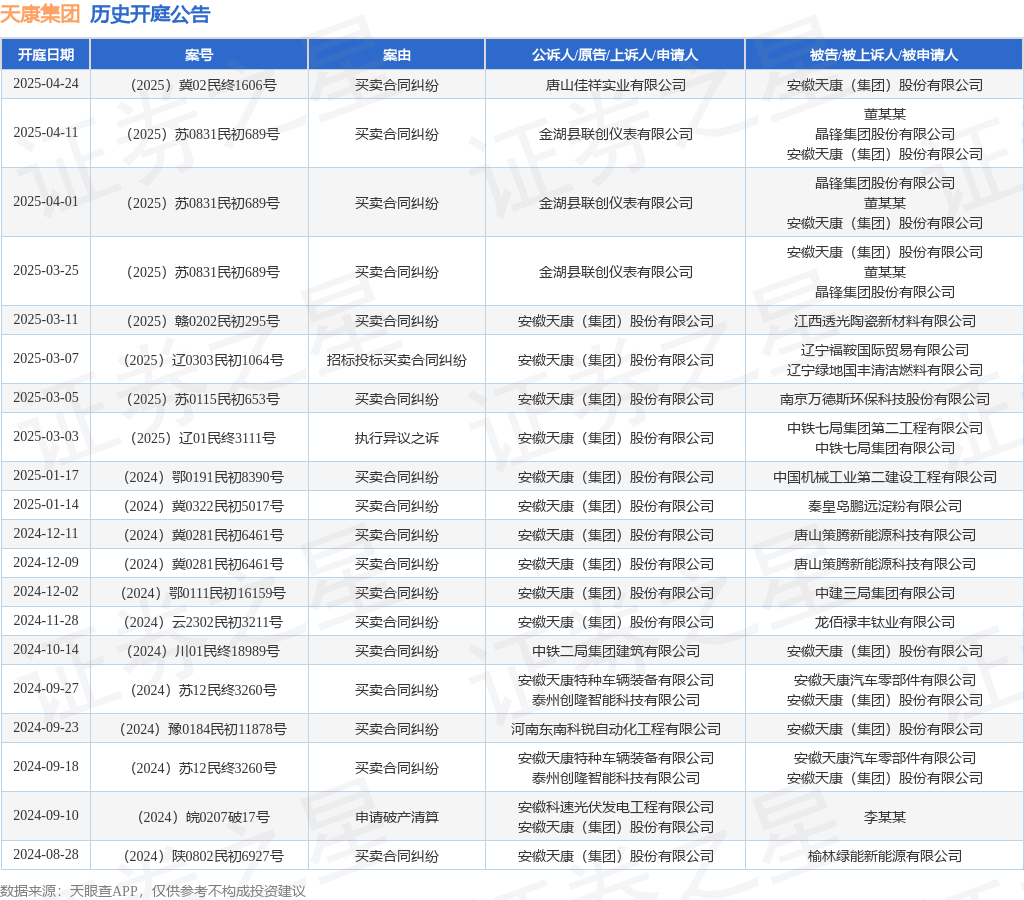Click the date cell 2025-04-24
The height and width of the screenshot is (900, 1024).
pyautogui.click(x=46, y=84)
